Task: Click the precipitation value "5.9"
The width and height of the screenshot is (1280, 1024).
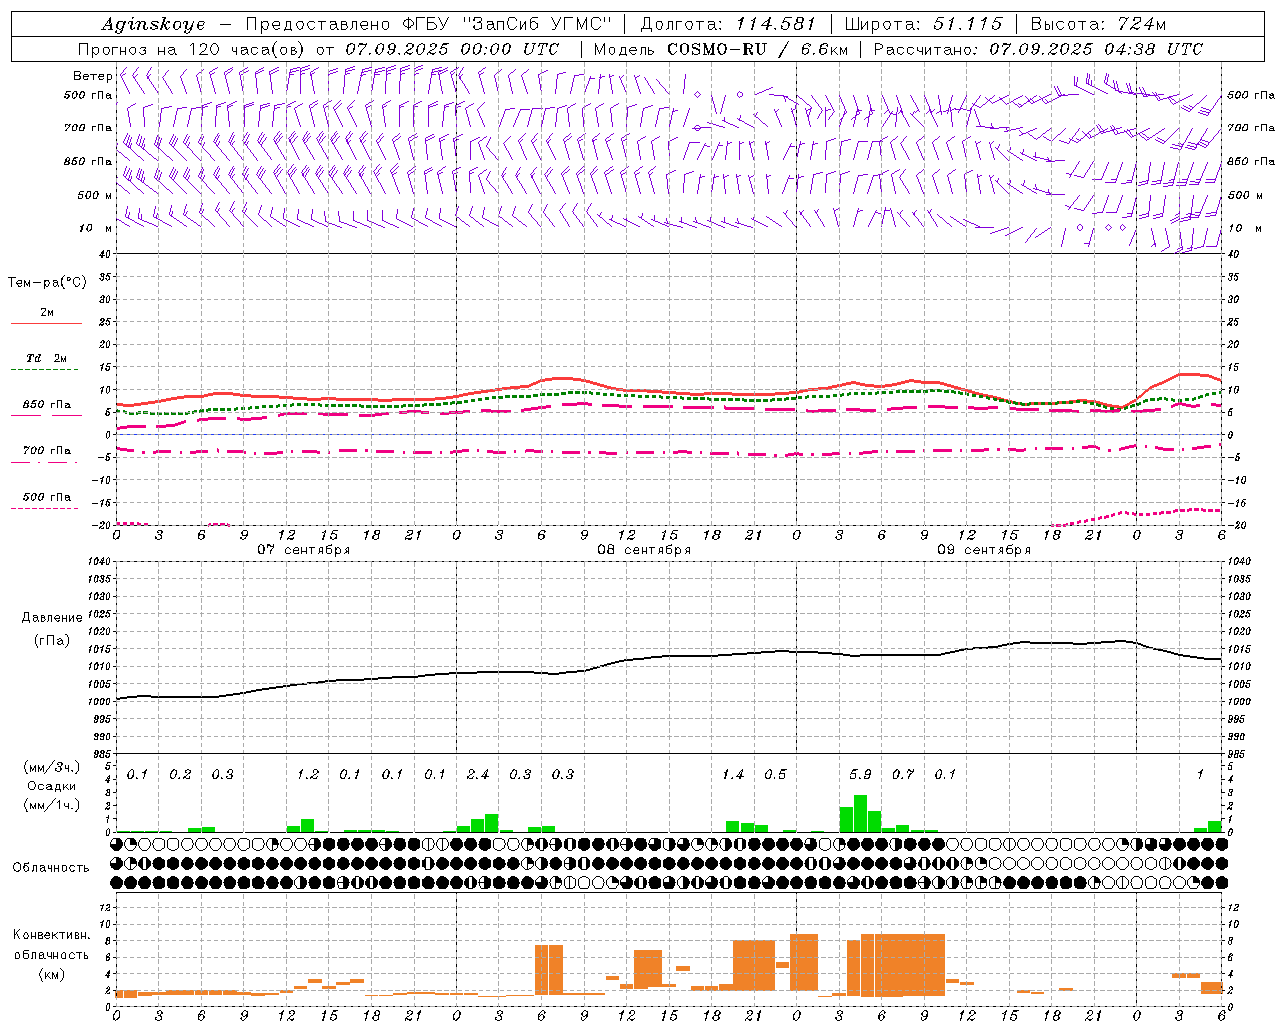Action: 860,774
